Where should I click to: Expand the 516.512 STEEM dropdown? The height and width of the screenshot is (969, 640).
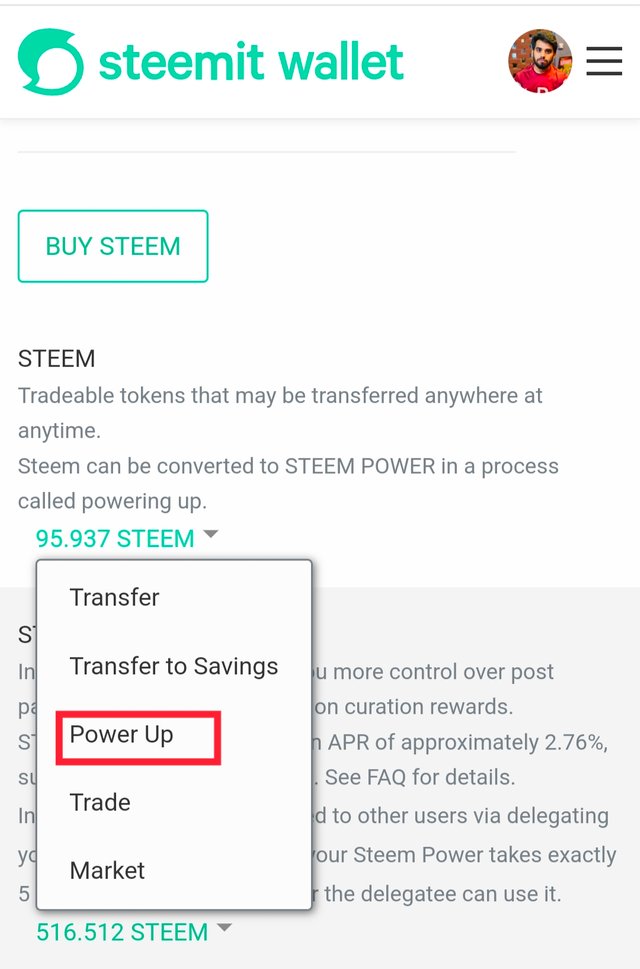(122, 933)
